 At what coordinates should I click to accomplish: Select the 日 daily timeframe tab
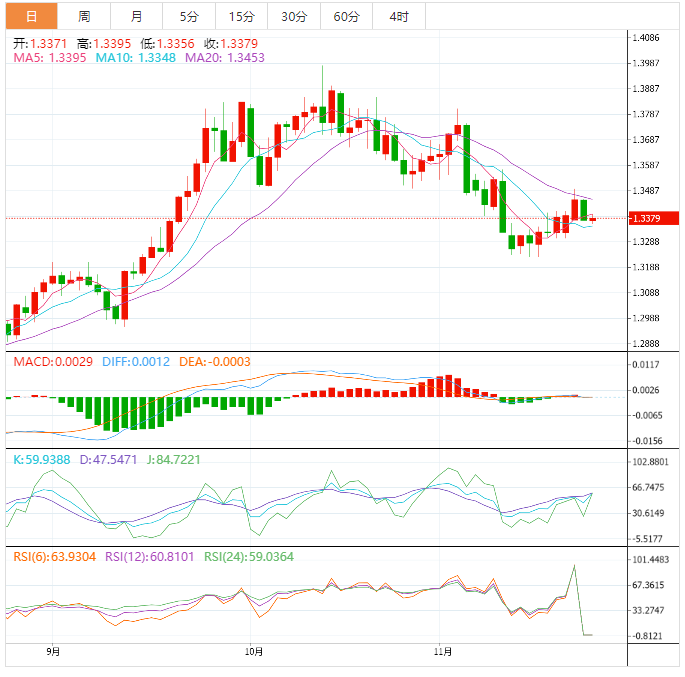click(31, 16)
